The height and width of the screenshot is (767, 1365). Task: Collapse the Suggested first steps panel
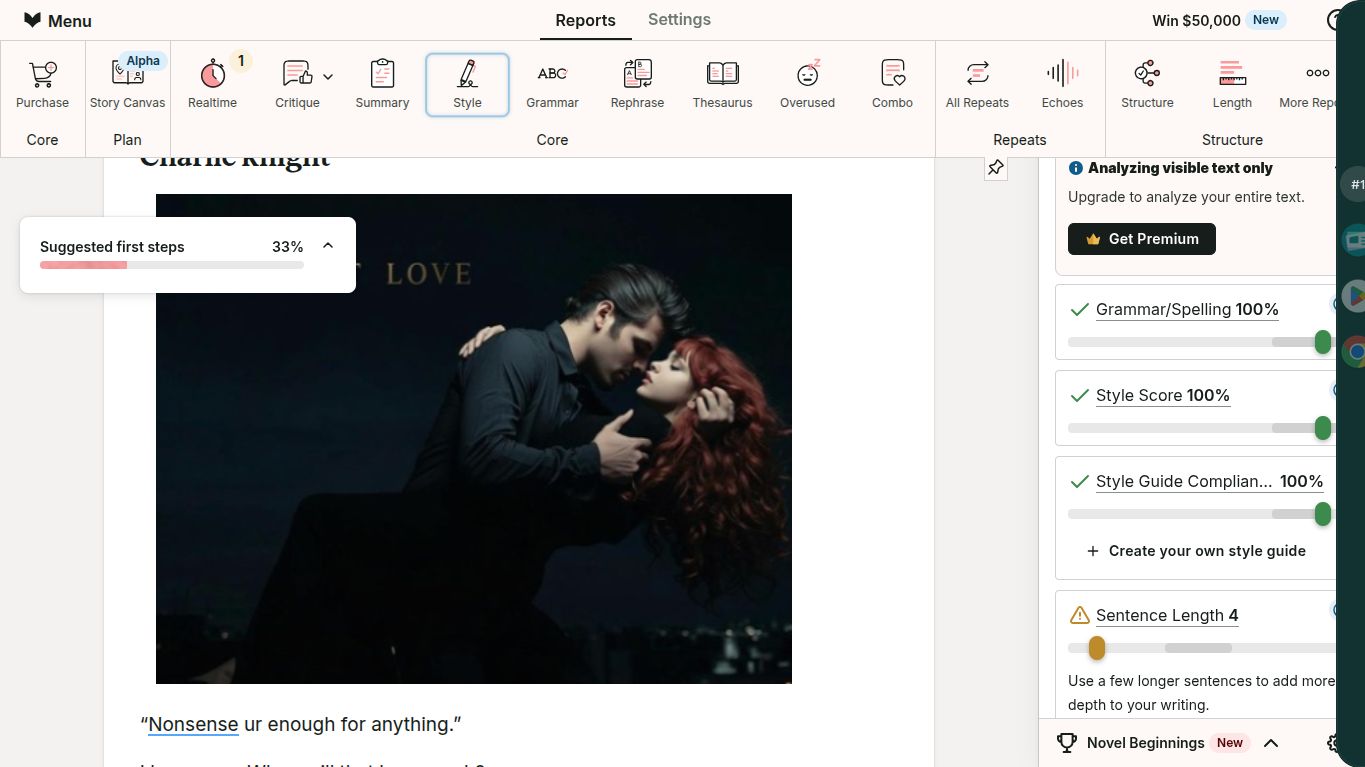pyautogui.click(x=328, y=246)
